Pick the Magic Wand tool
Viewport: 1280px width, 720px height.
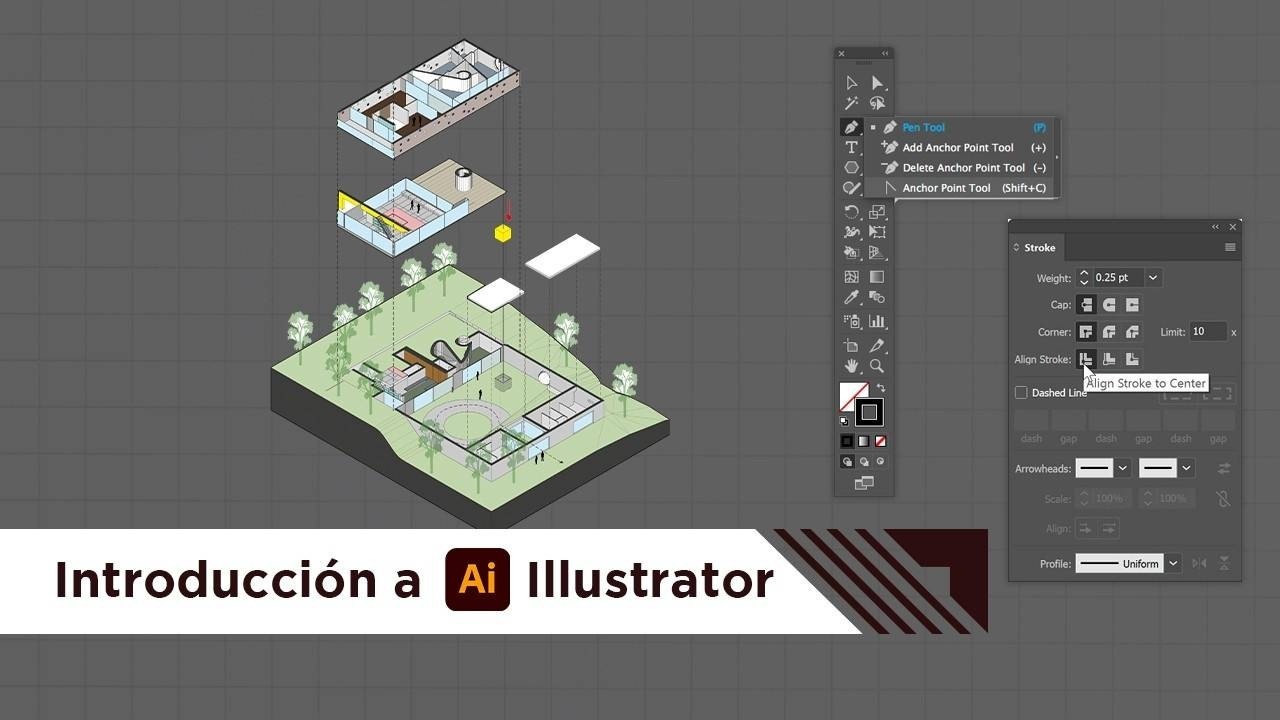click(851, 103)
